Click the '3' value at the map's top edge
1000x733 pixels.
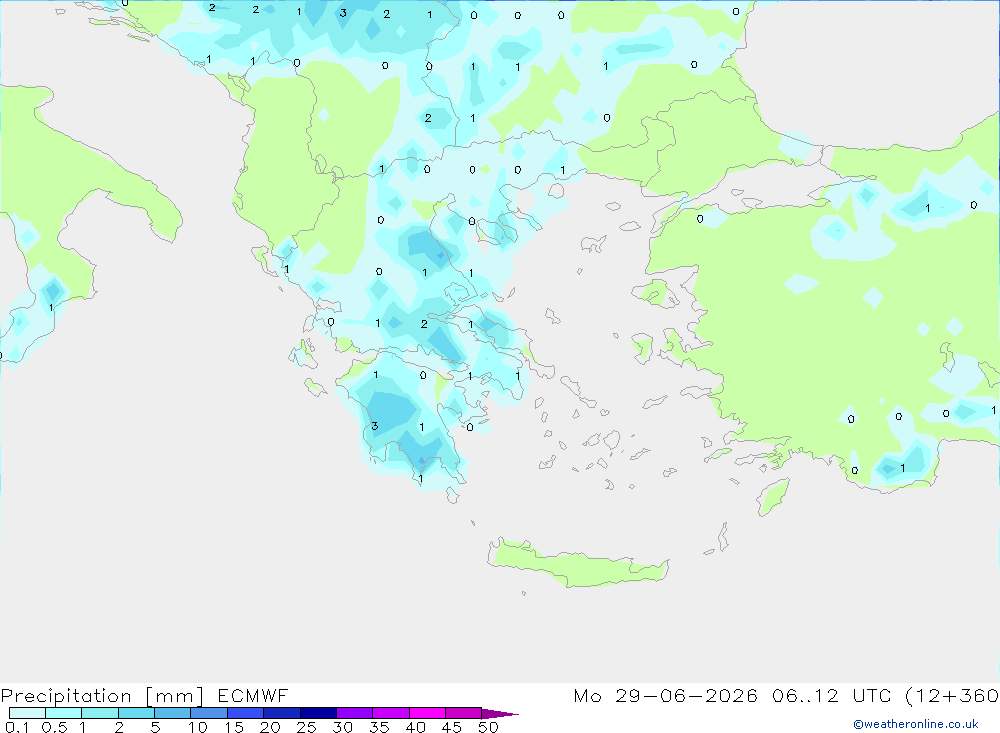pos(343,13)
